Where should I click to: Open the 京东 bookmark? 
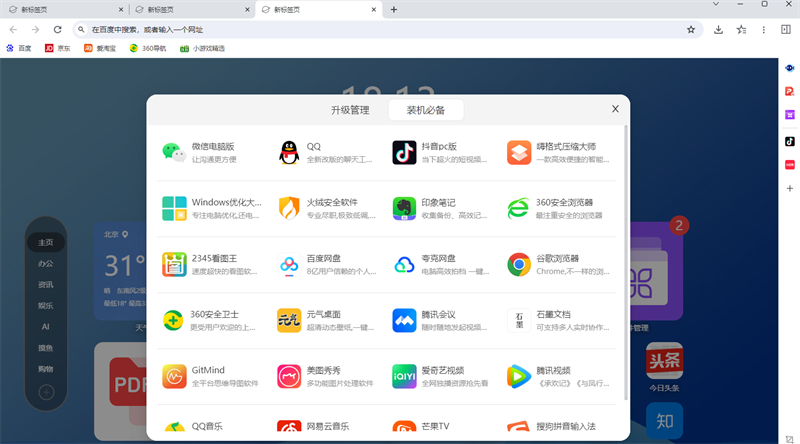[x=58, y=48]
